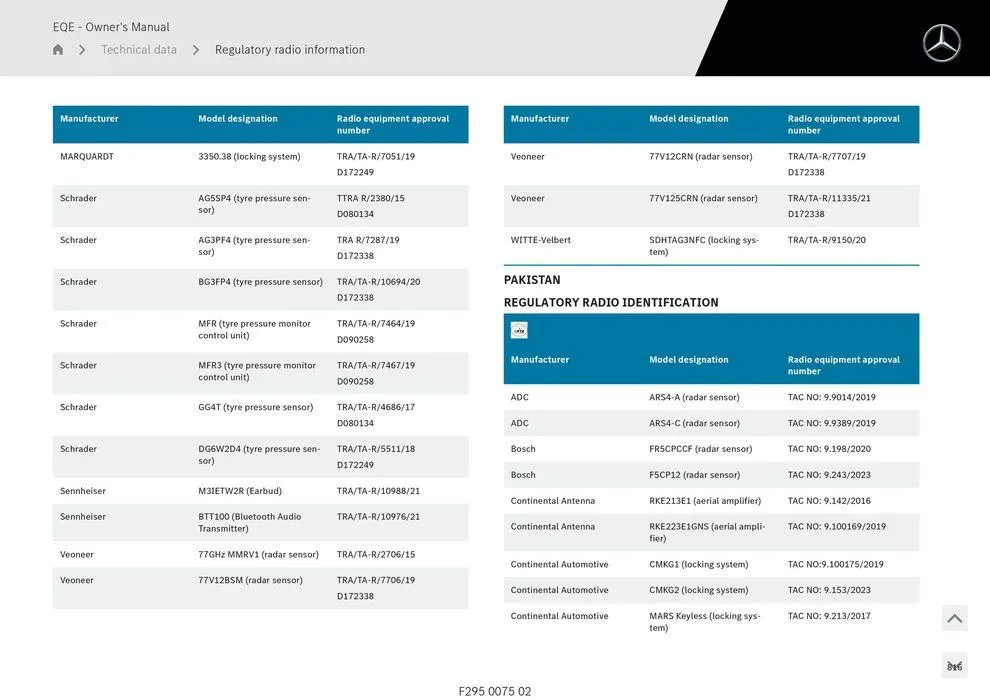Image resolution: width=990 pixels, height=700 pixels.
Task: Click document code F295 0075 02
Action: click(495, 691)
